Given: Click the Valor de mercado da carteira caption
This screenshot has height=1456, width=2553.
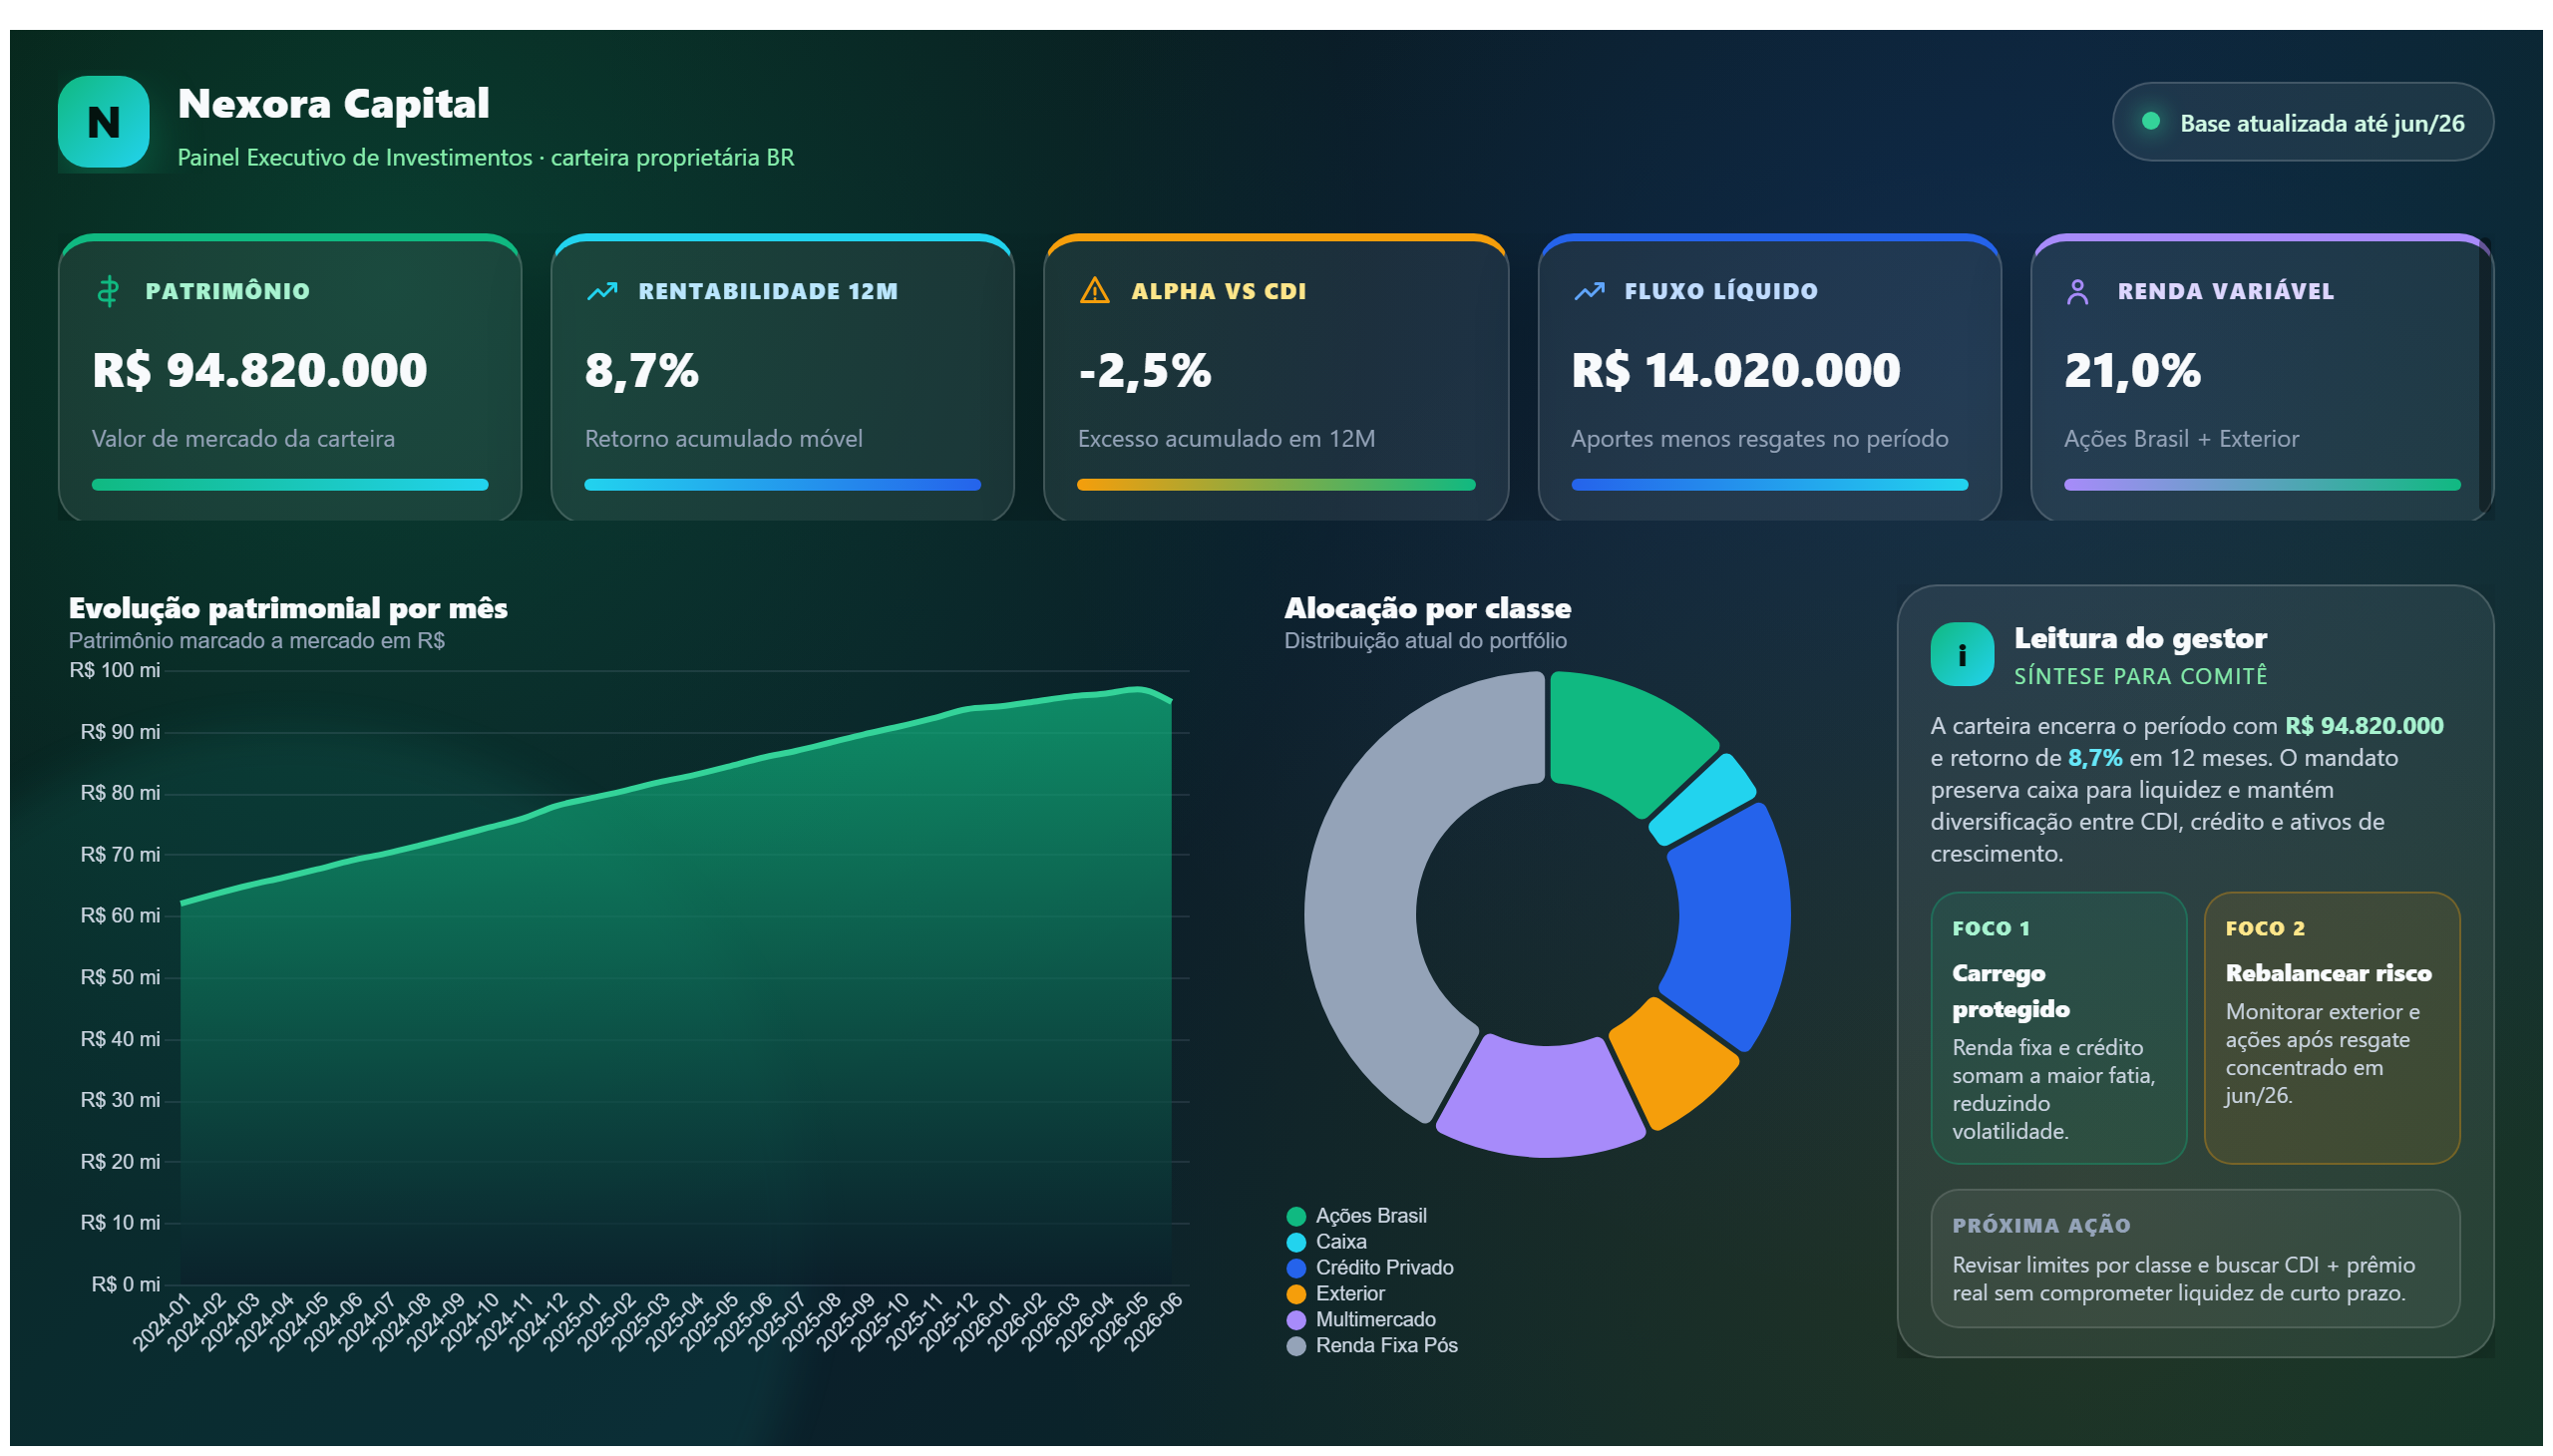Looking at the screenshot, I should click(243, 438).
